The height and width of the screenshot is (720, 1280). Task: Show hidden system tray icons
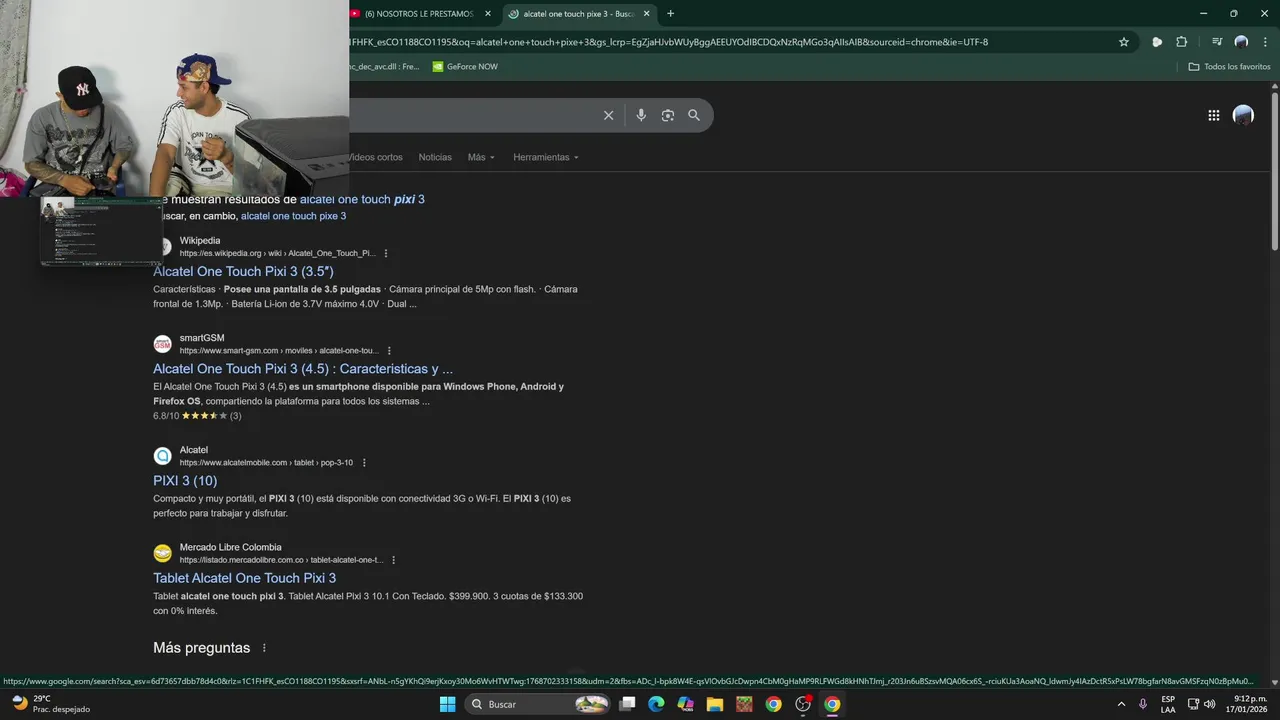1121,704
